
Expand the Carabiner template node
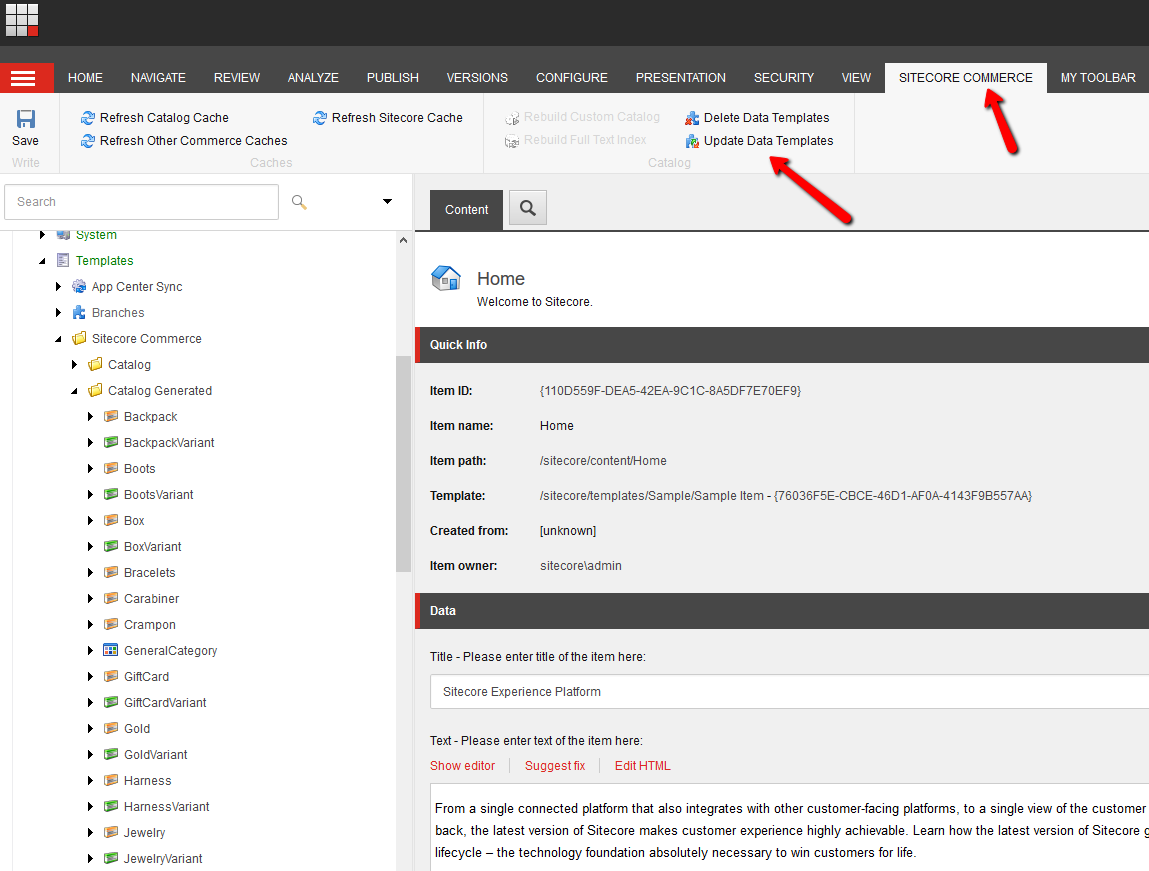pos(91,598)
